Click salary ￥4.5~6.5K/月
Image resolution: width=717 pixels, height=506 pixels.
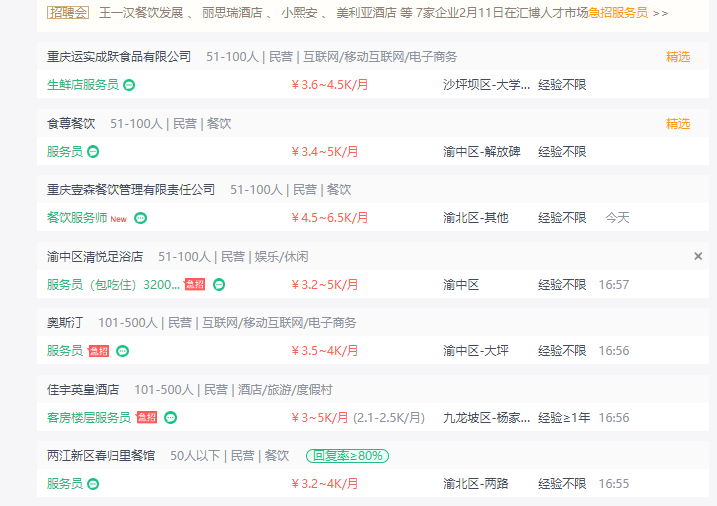[330, 218]
